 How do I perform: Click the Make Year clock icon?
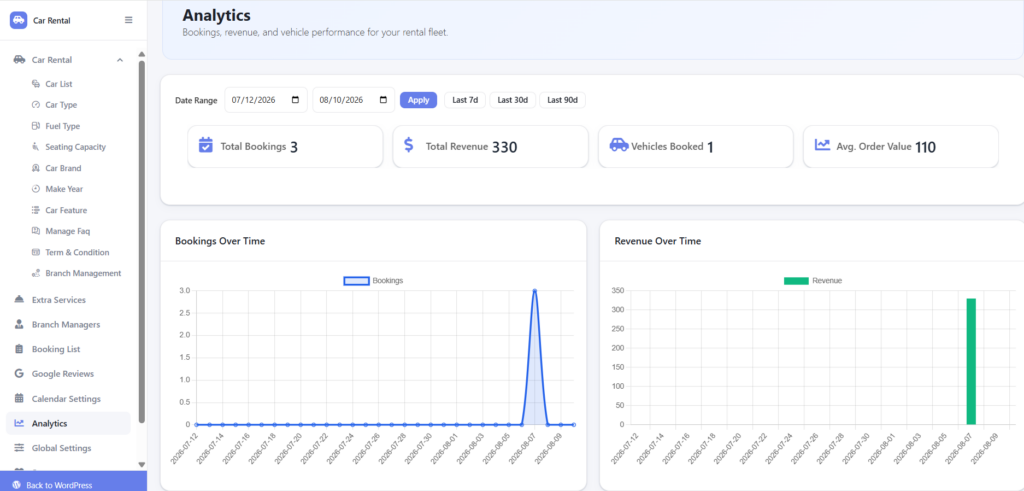tap(36, 189)
